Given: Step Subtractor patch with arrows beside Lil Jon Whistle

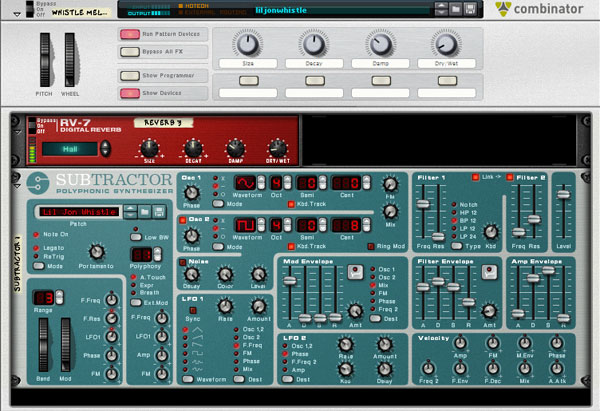Looking at the screenshot, I should pyautogui.click(x=130, y=212).
